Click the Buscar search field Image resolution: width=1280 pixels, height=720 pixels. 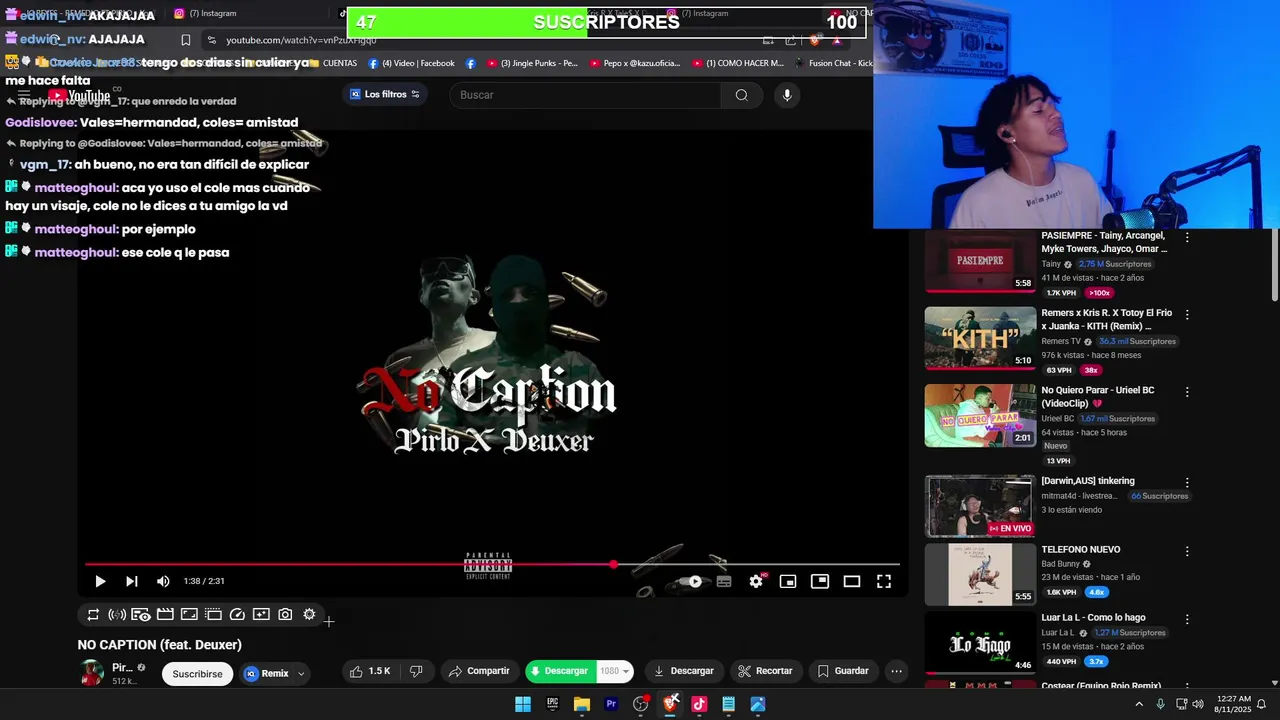(585, 95)
